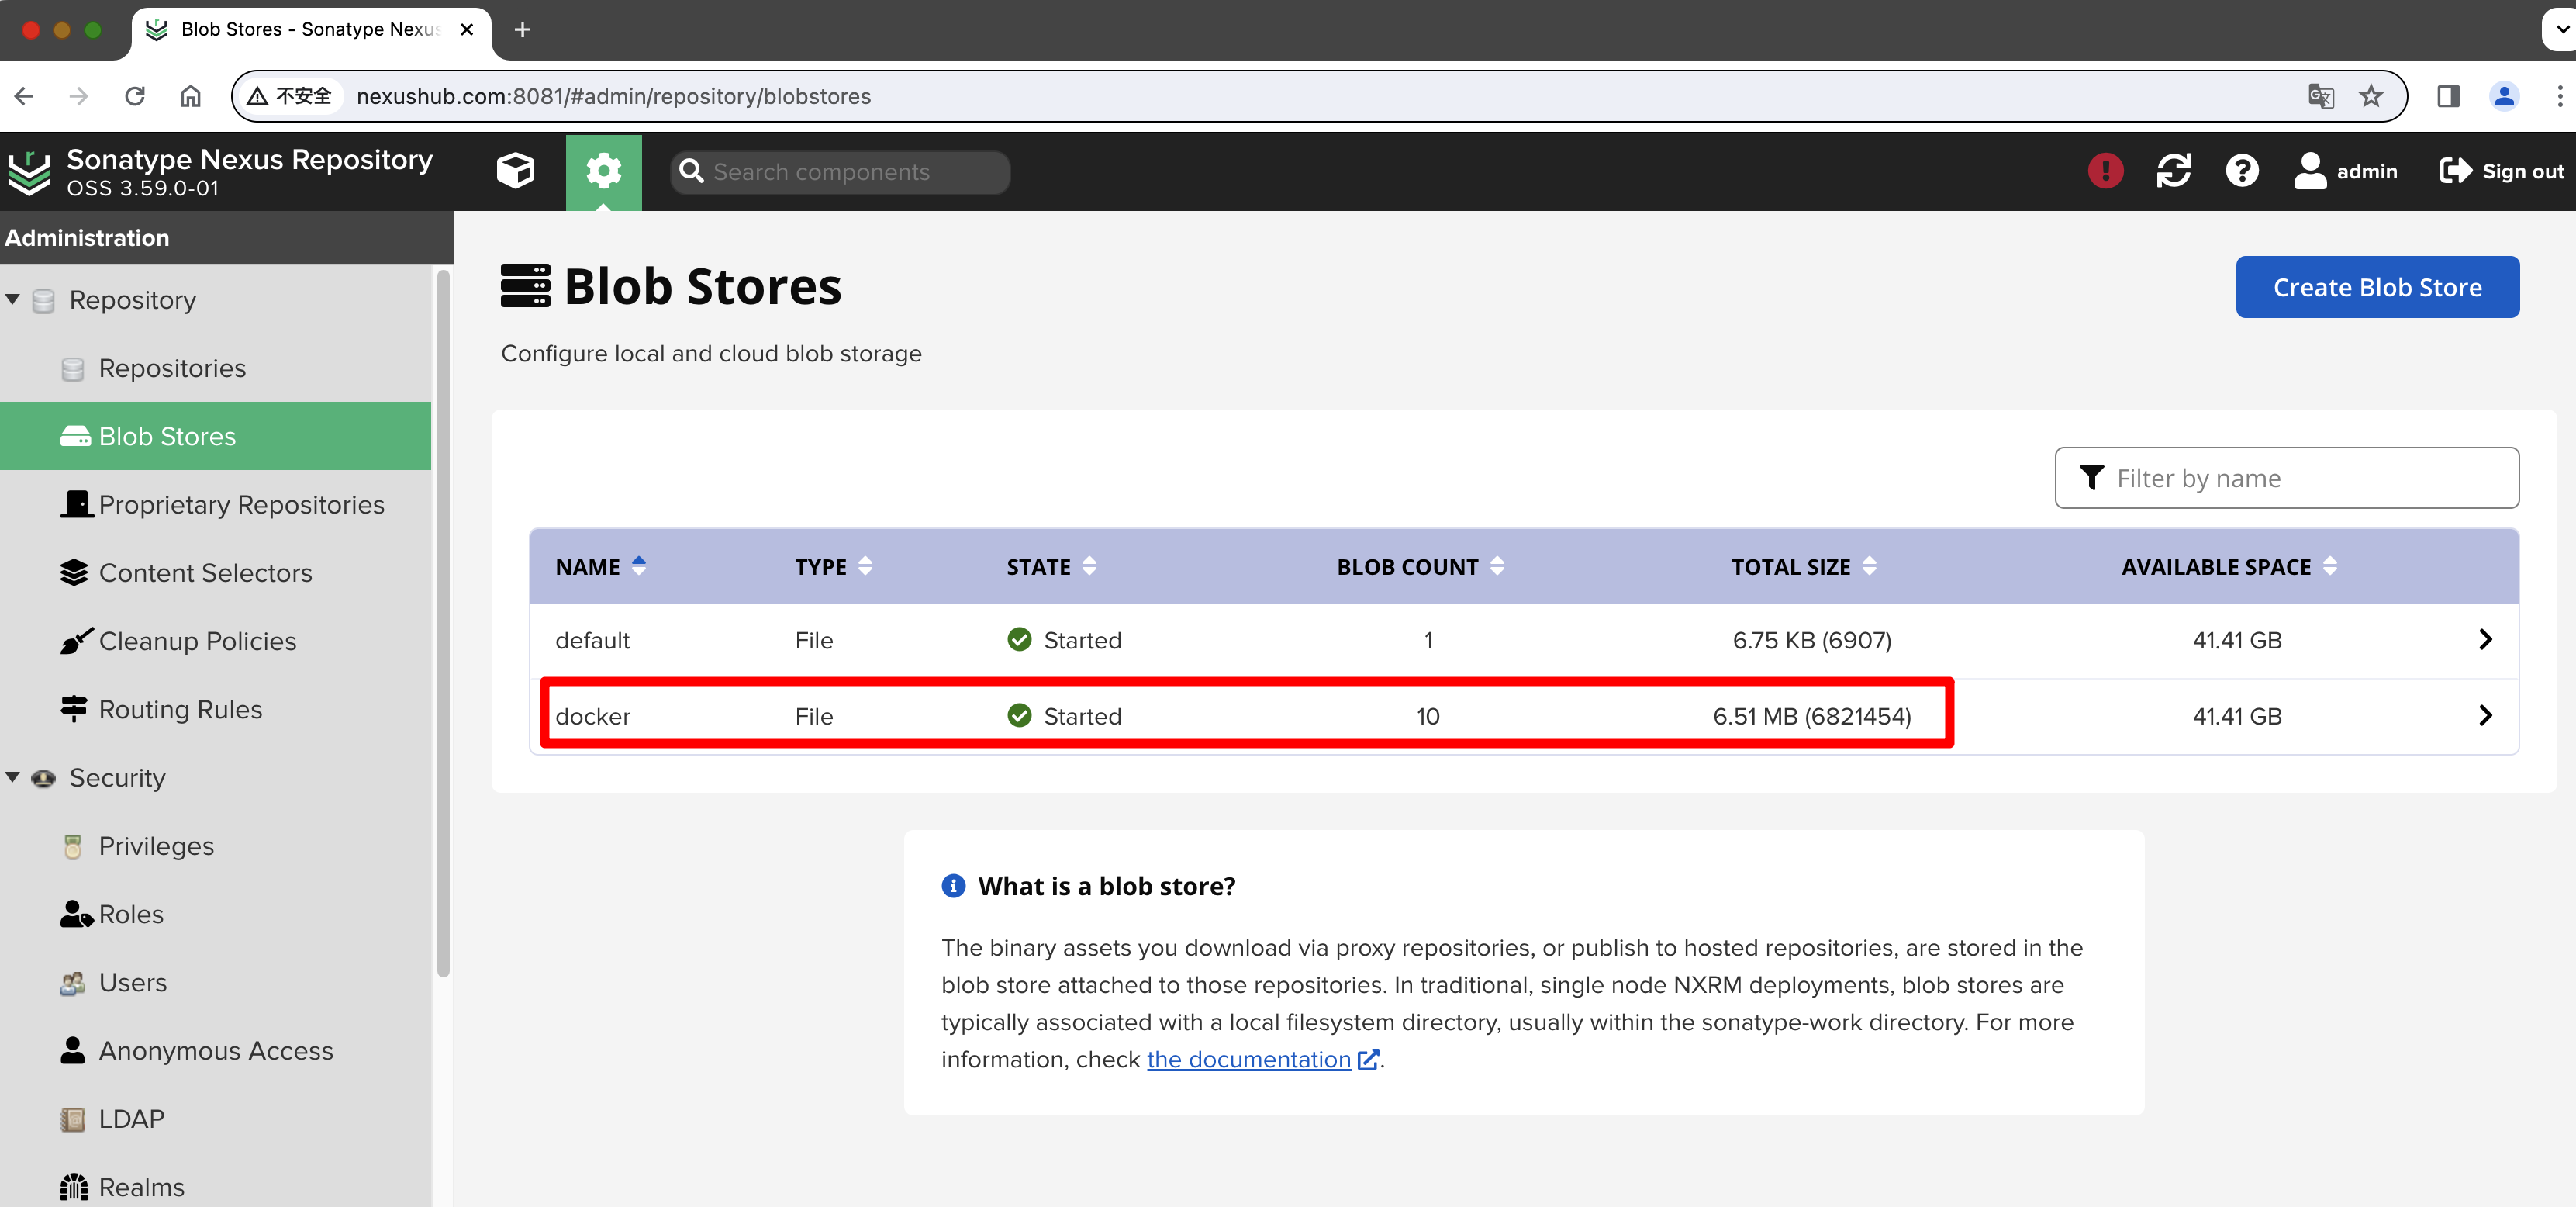Collapse the Security tree section

[x=13, y=778]
